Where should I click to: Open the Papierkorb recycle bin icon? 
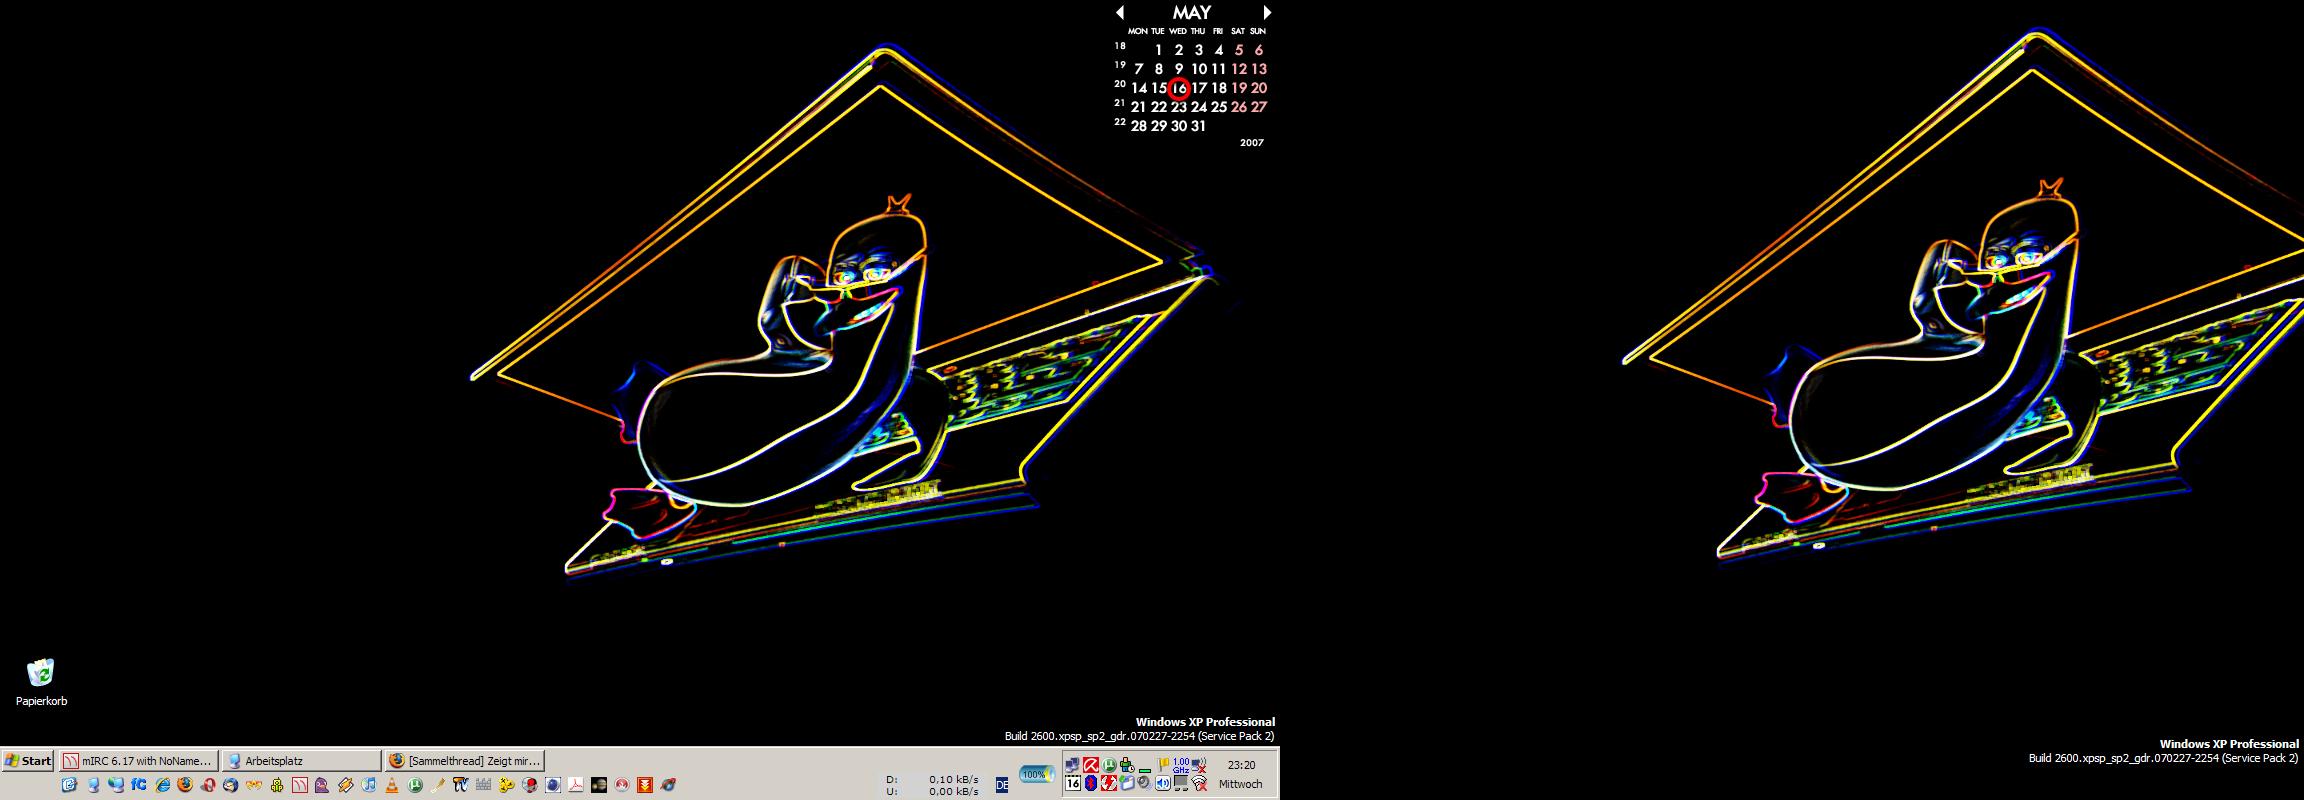coord(41,682)
